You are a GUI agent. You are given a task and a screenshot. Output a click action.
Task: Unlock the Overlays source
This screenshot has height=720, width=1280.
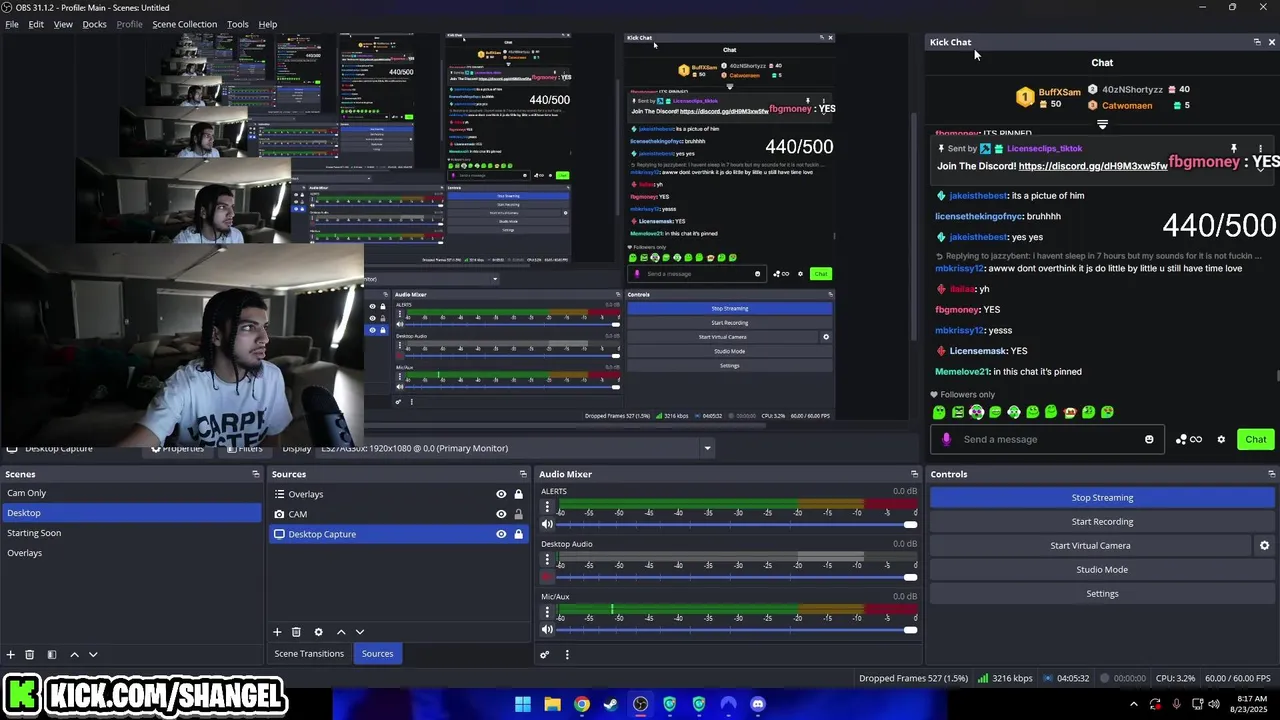coord(518,494)
